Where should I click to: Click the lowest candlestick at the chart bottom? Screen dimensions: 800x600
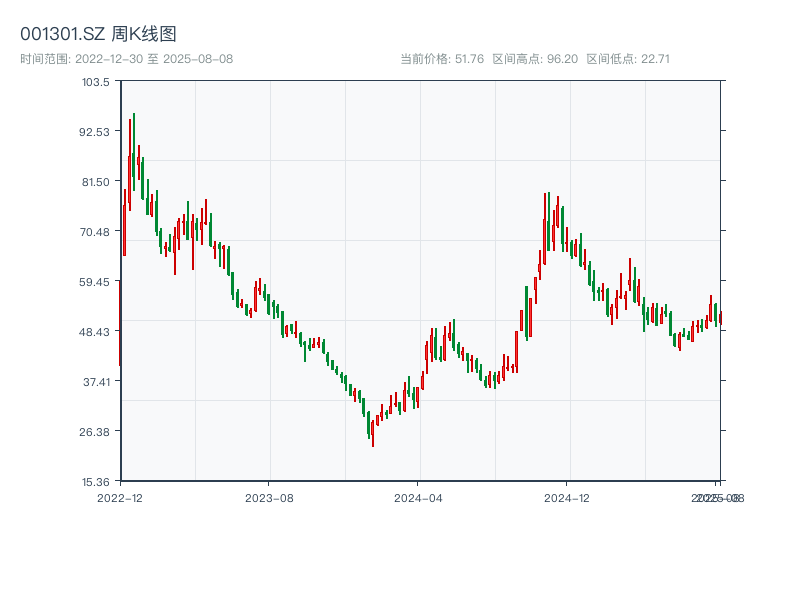pos(373,432)
